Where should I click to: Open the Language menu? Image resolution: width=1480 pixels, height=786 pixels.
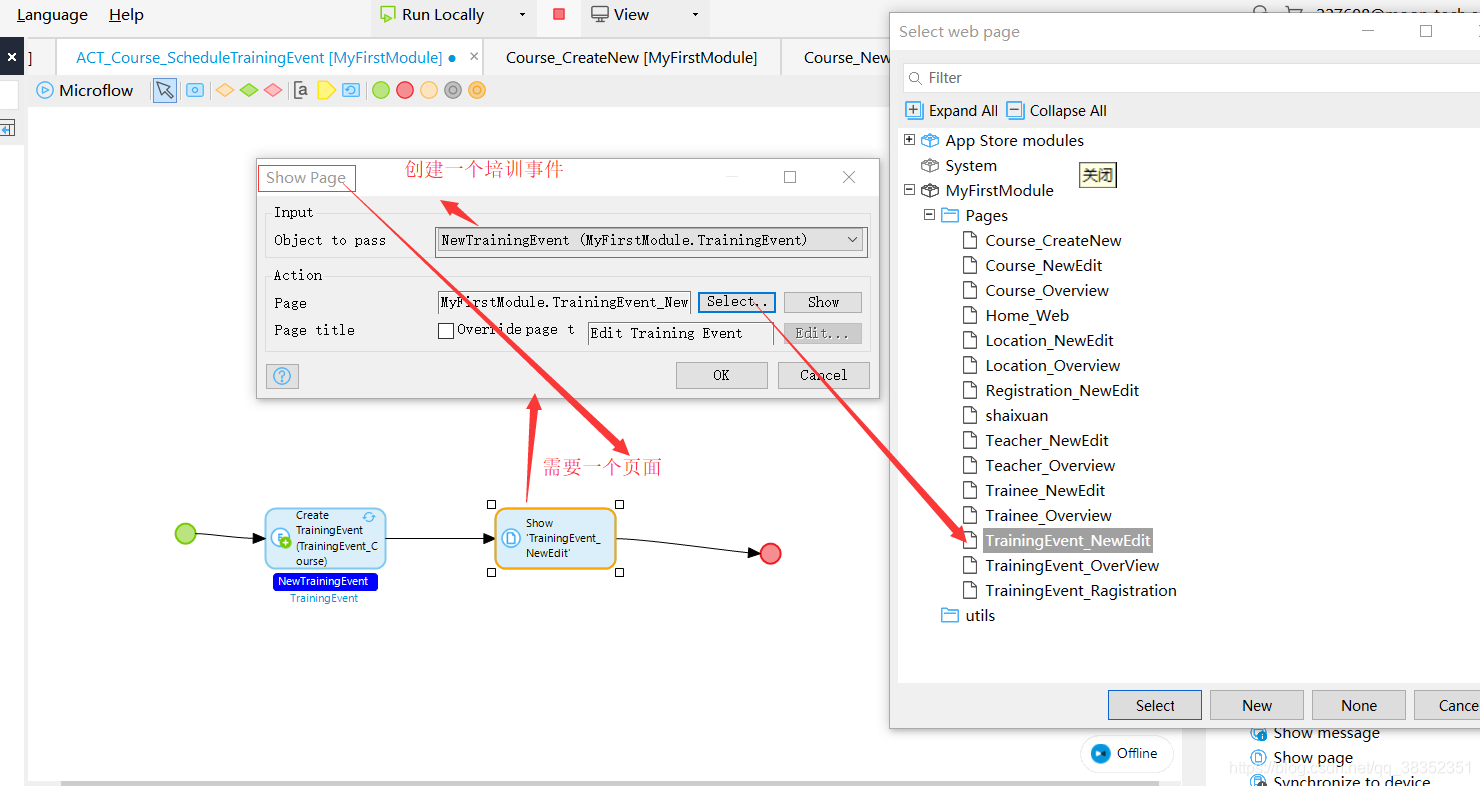pyautogui.click(x=52, y=15)
